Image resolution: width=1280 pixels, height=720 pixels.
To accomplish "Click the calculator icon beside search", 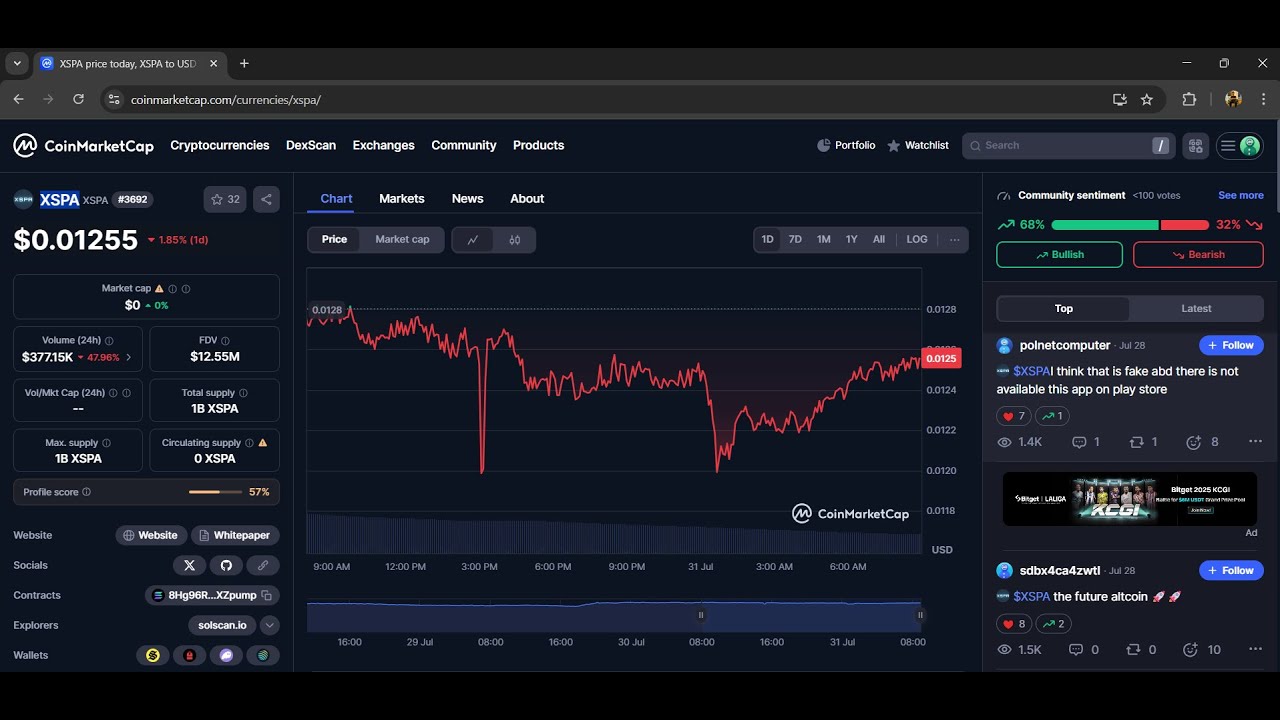I will tap(1195, 146).
